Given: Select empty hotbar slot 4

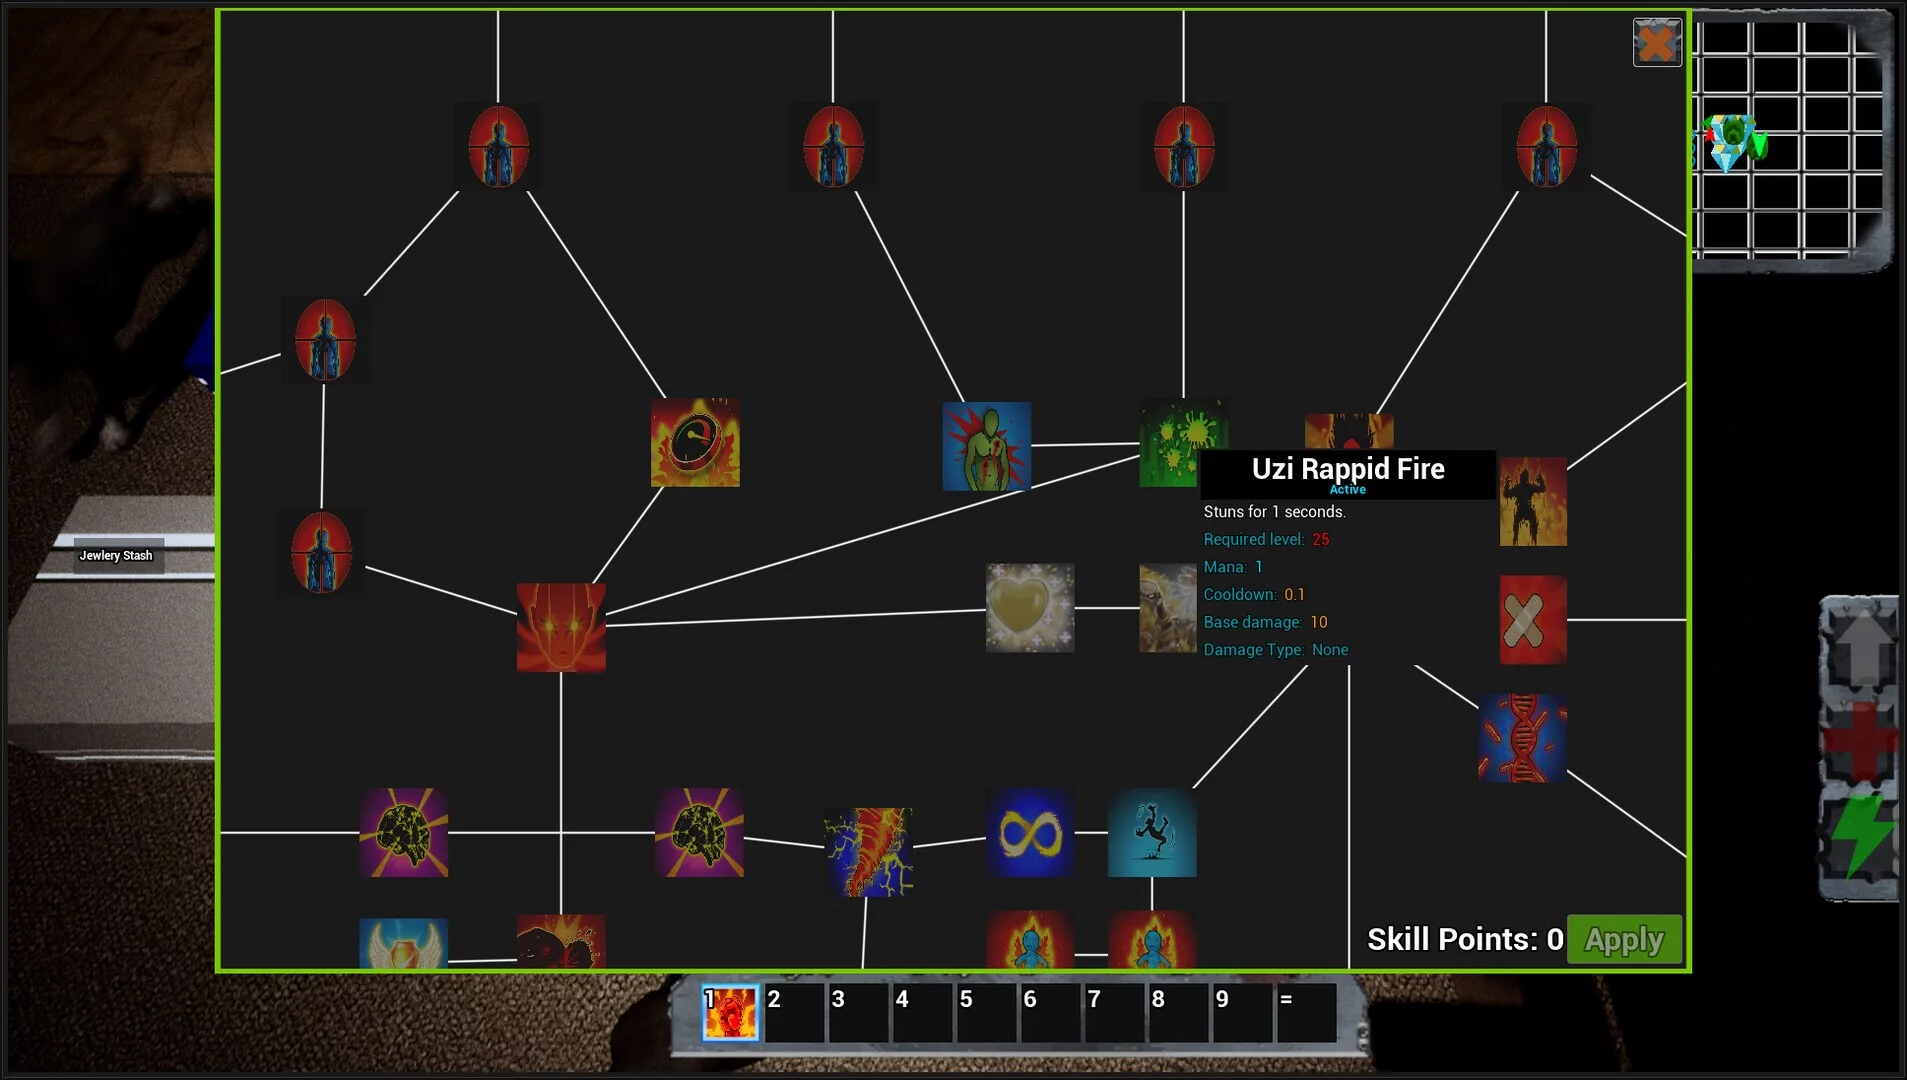Looking at the screenshot, I should click(x=922, y=1012).
